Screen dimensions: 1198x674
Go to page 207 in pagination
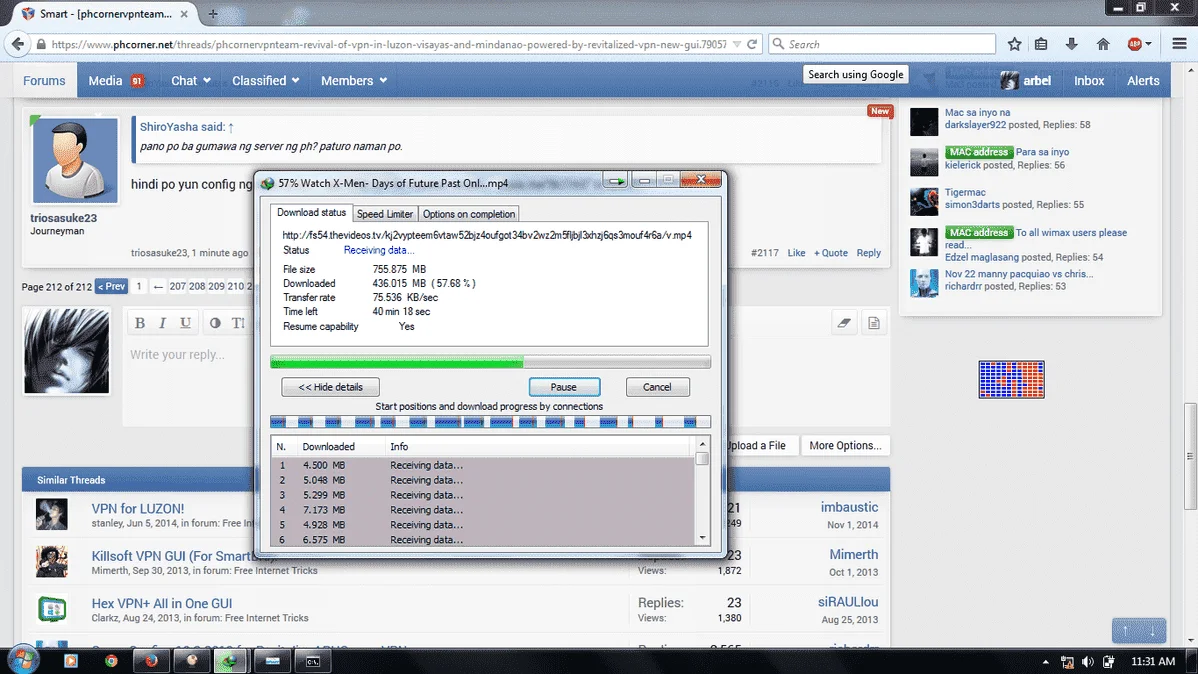pos(177,286)
